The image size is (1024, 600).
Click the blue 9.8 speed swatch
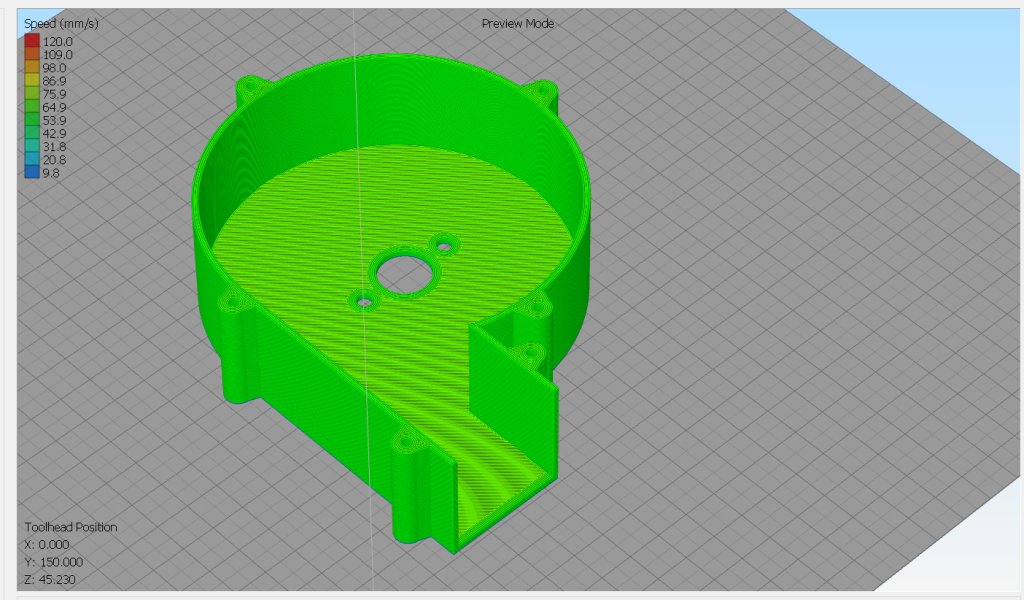coord(32,172)
